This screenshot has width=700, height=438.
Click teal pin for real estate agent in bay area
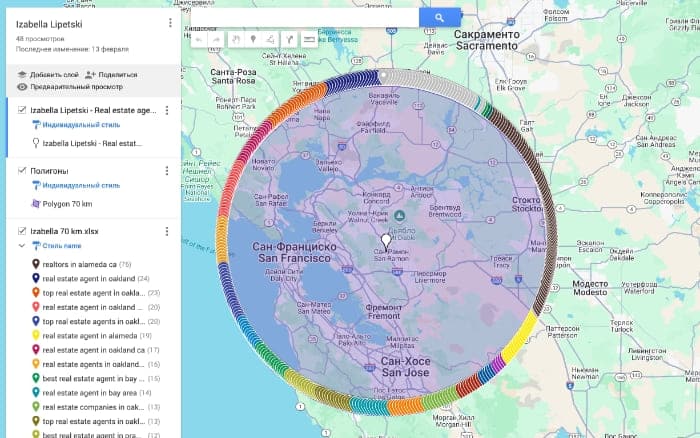(x=36, y=392)
